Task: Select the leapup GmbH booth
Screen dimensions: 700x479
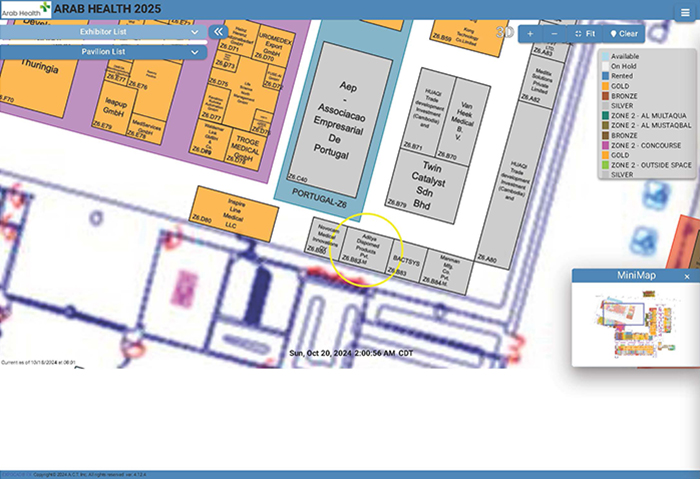Action: click(115, 108)
